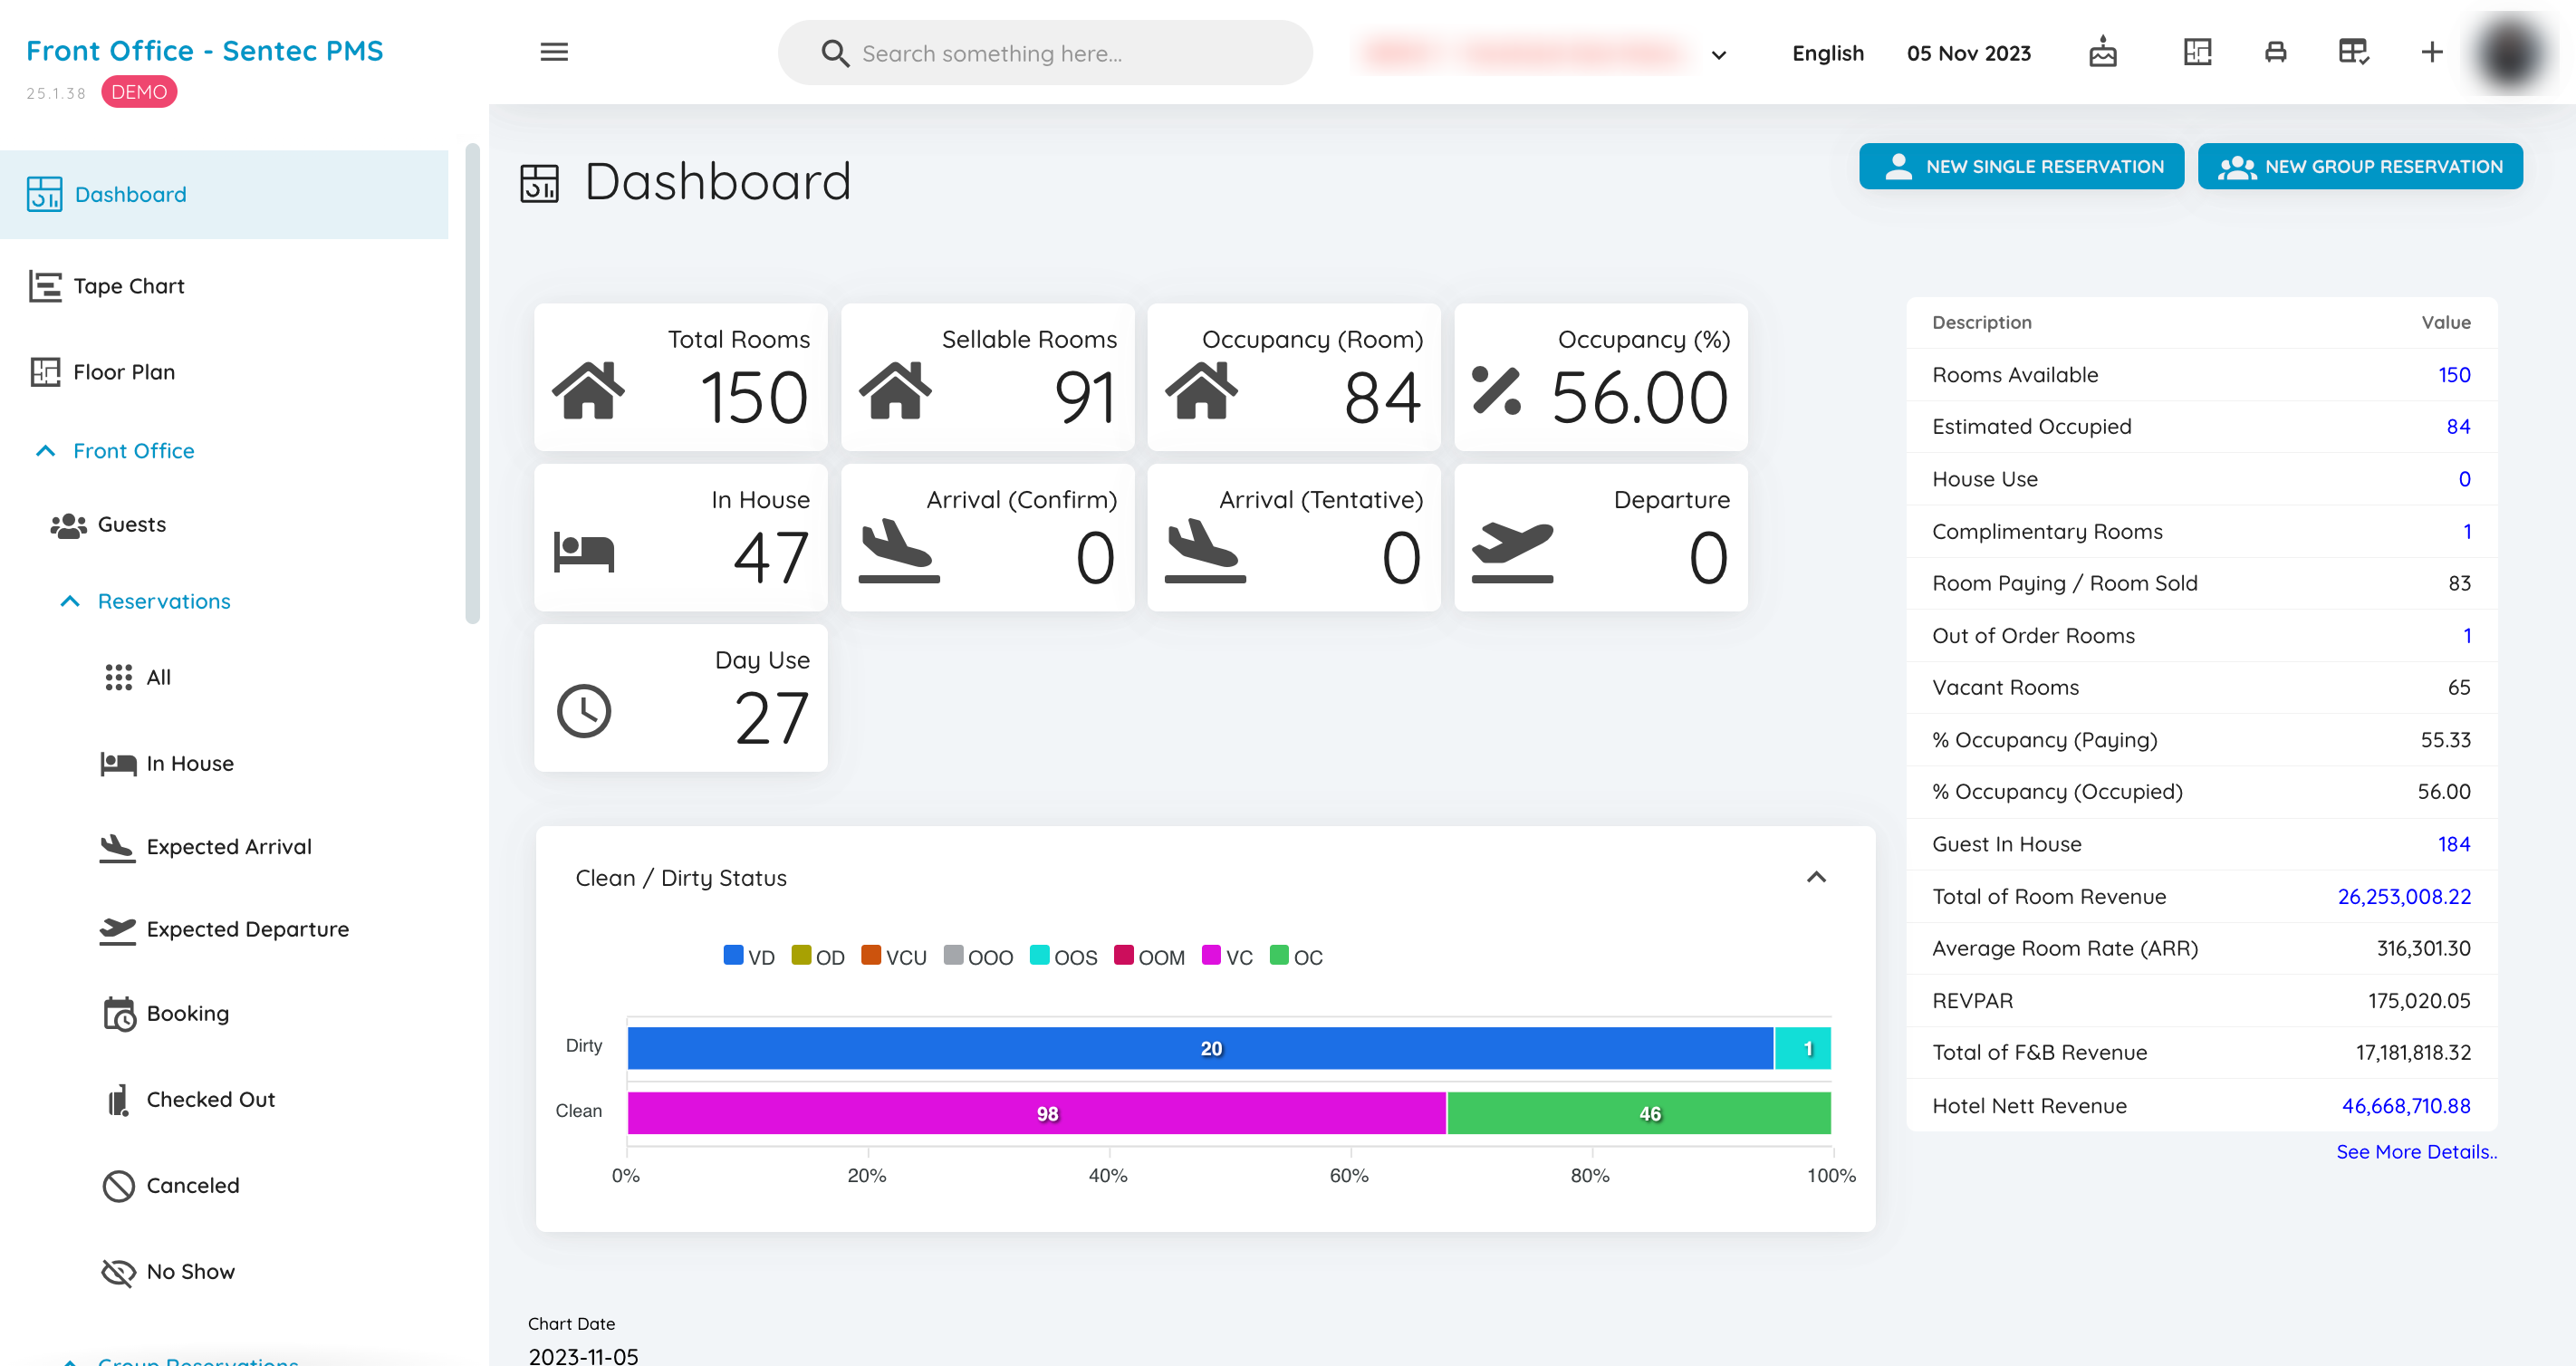Click the search magnifier icon
The image size is (2576, 1366).
(x=835, y=53)
